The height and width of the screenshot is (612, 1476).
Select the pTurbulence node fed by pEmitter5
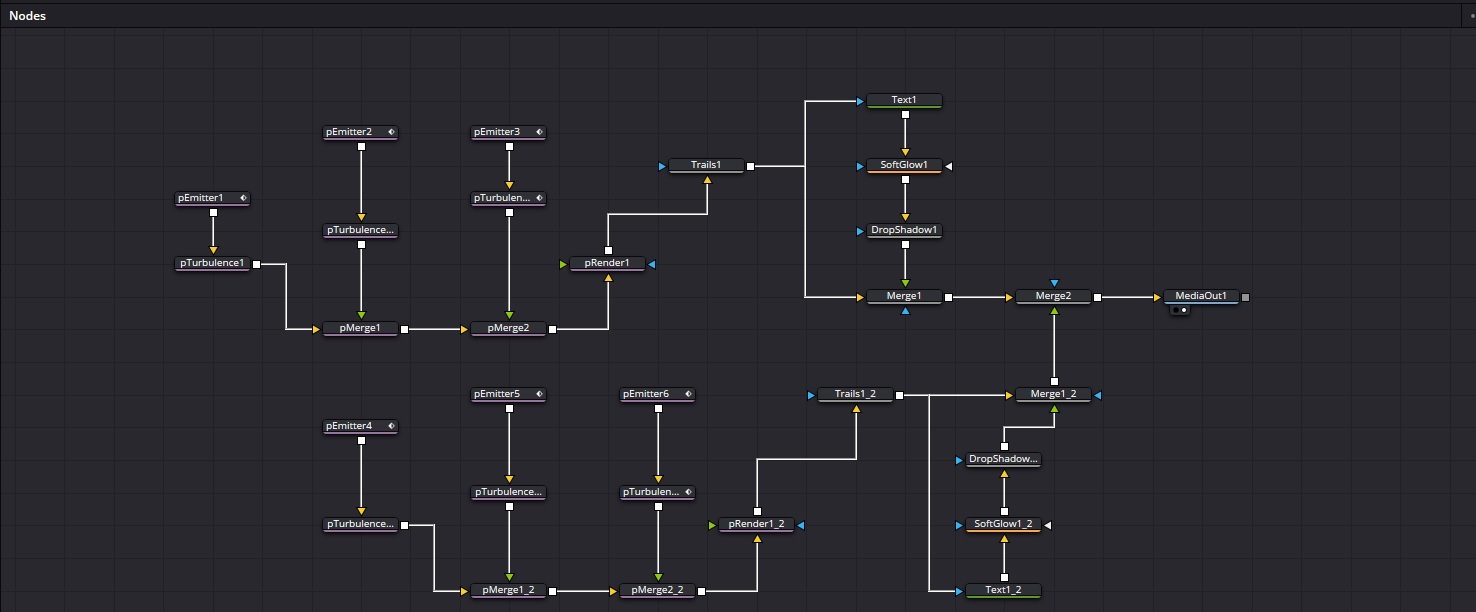point(509,493)
